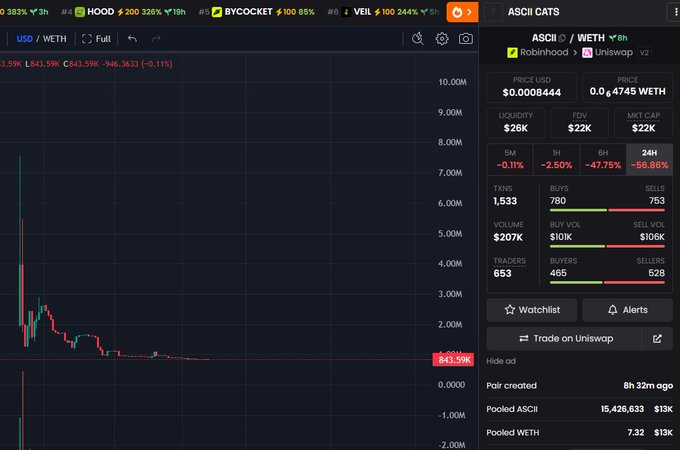Open the indicator replay clock icon
The image size is (680, 450).
(x=418, y=39)
